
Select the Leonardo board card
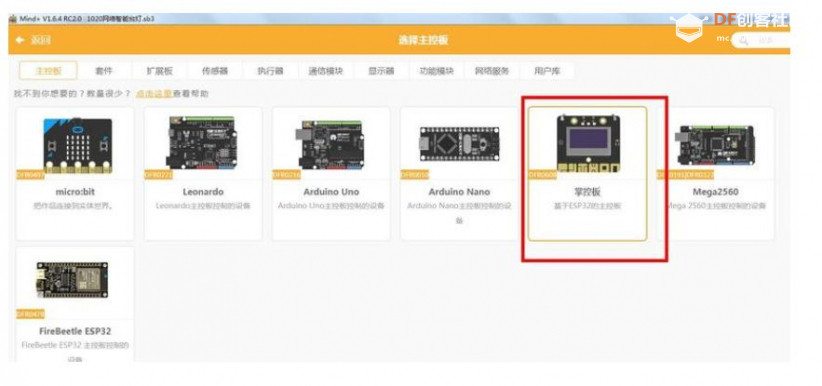tap(203, 174)
